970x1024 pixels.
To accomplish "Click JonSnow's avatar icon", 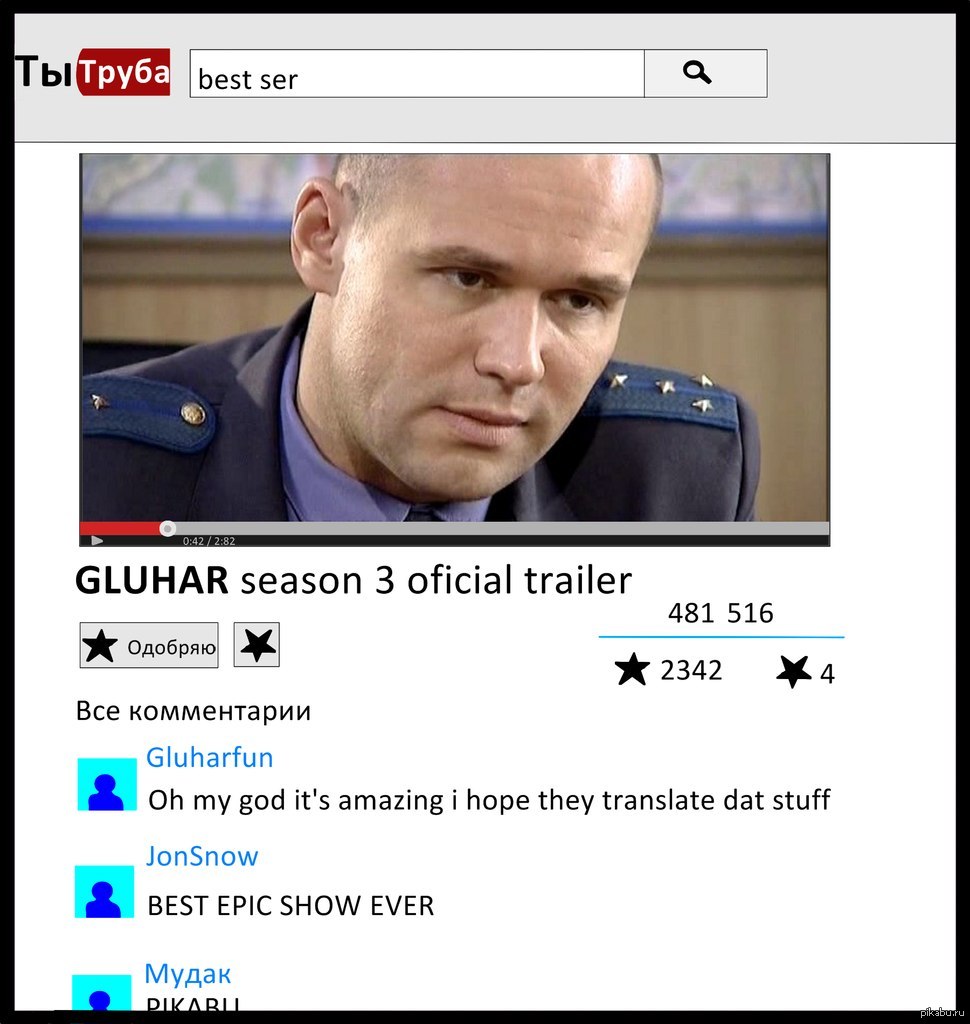I will (105, 891).
